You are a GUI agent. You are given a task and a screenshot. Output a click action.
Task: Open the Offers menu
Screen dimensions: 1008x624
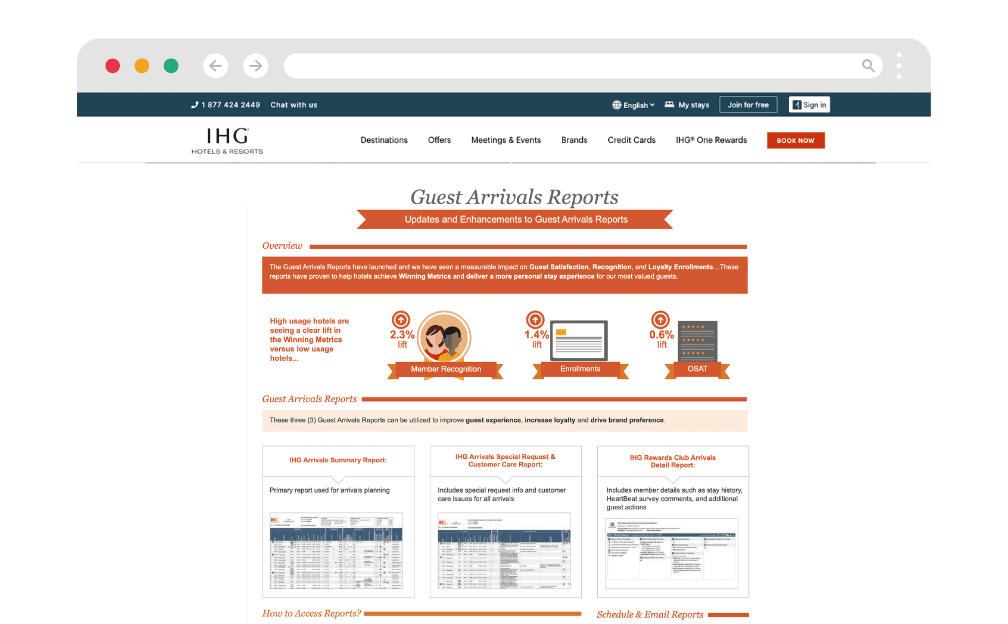tap(440, 140)
